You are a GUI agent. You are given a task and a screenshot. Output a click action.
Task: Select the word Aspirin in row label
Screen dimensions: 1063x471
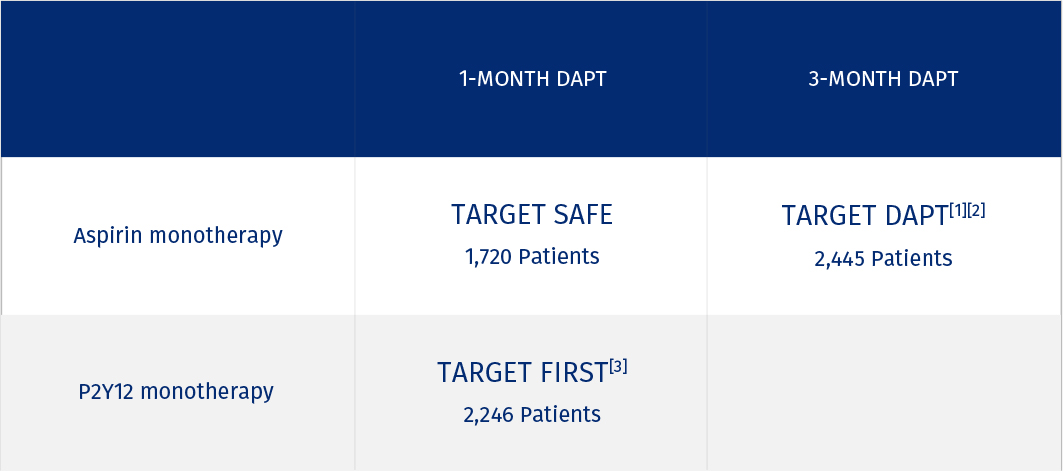tap(107, 236)
